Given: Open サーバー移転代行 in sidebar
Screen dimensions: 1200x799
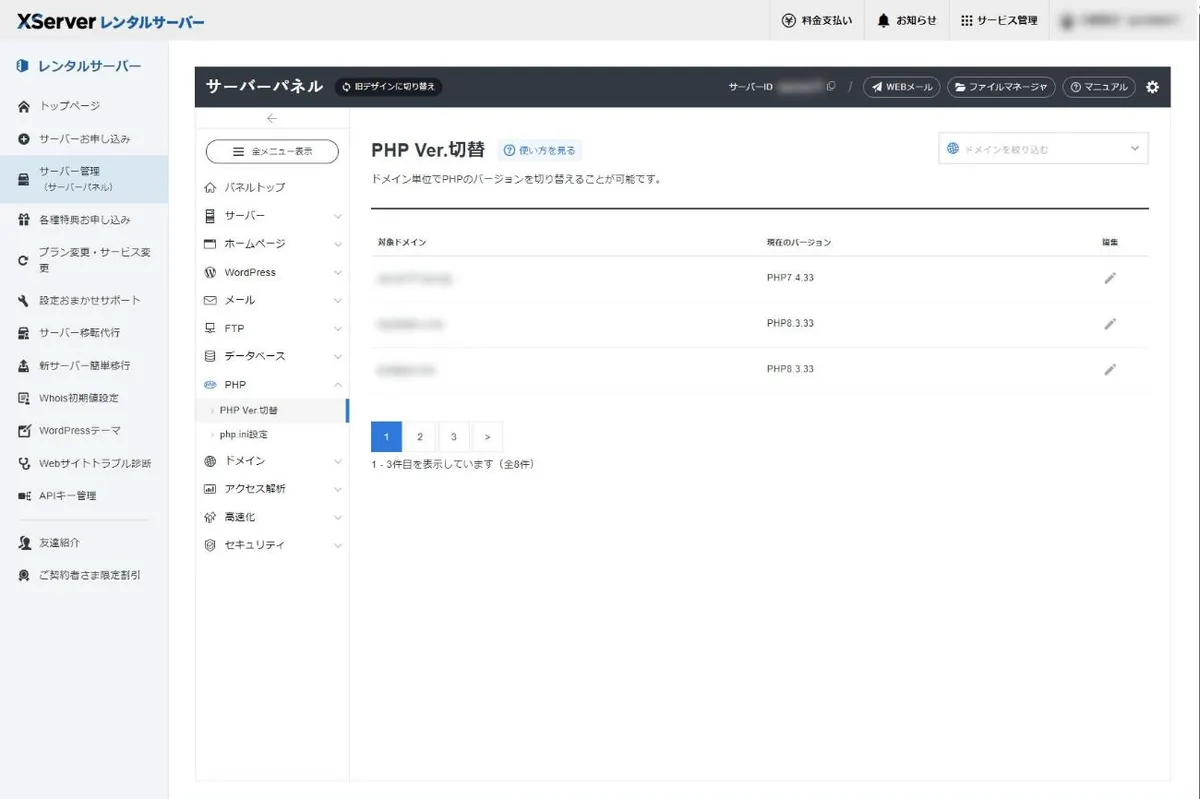Looking at the screenshot, I should (84, 333).
